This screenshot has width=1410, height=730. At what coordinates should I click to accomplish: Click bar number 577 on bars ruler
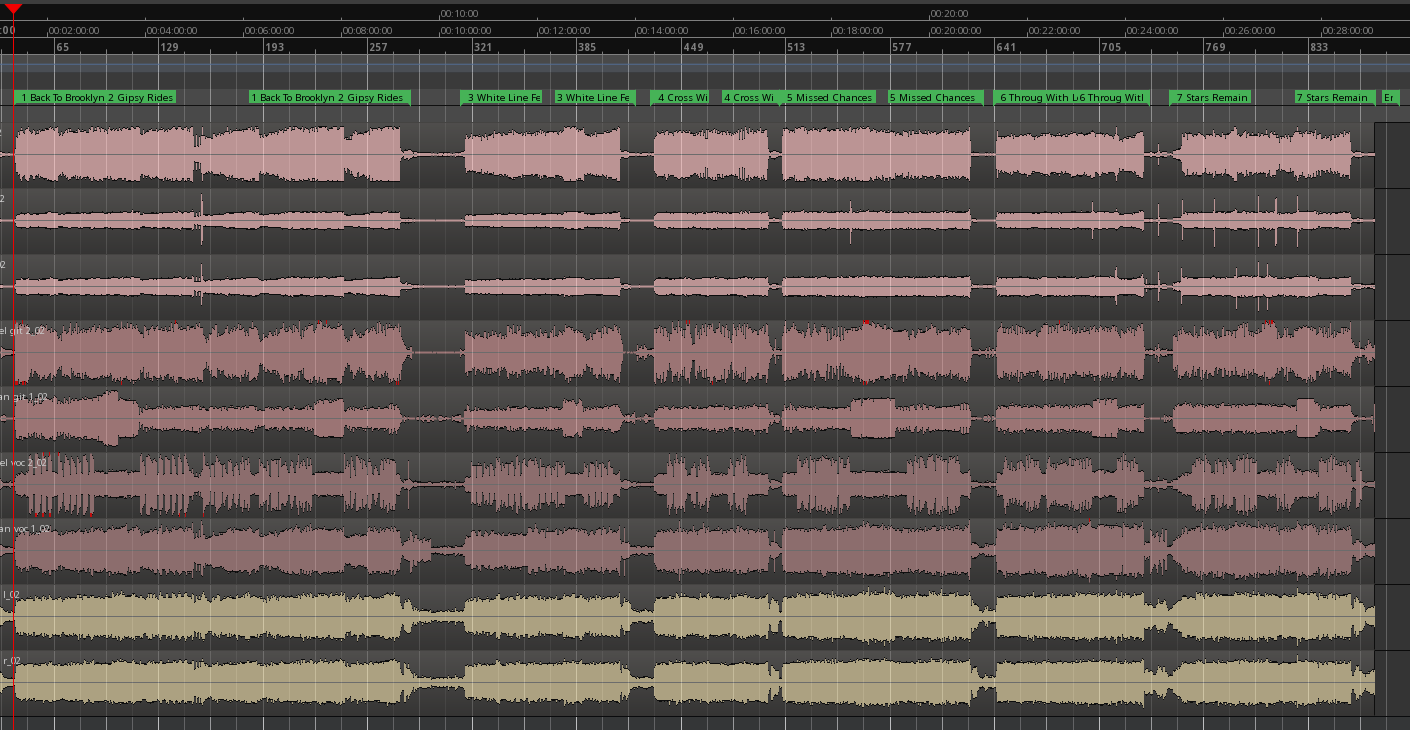pos(902,47)
